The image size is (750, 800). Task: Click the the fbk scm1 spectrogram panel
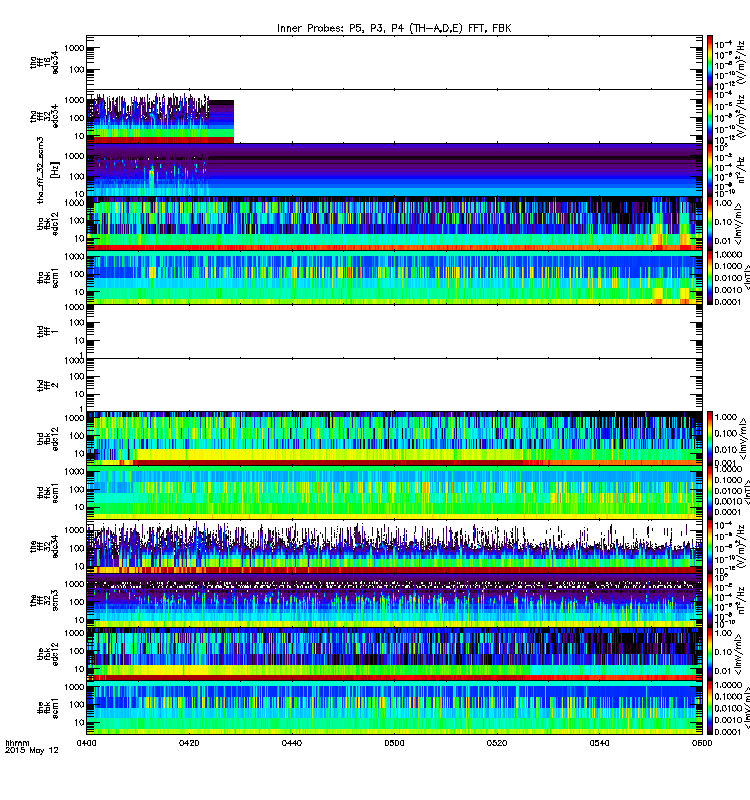click(x=394, y=708)
